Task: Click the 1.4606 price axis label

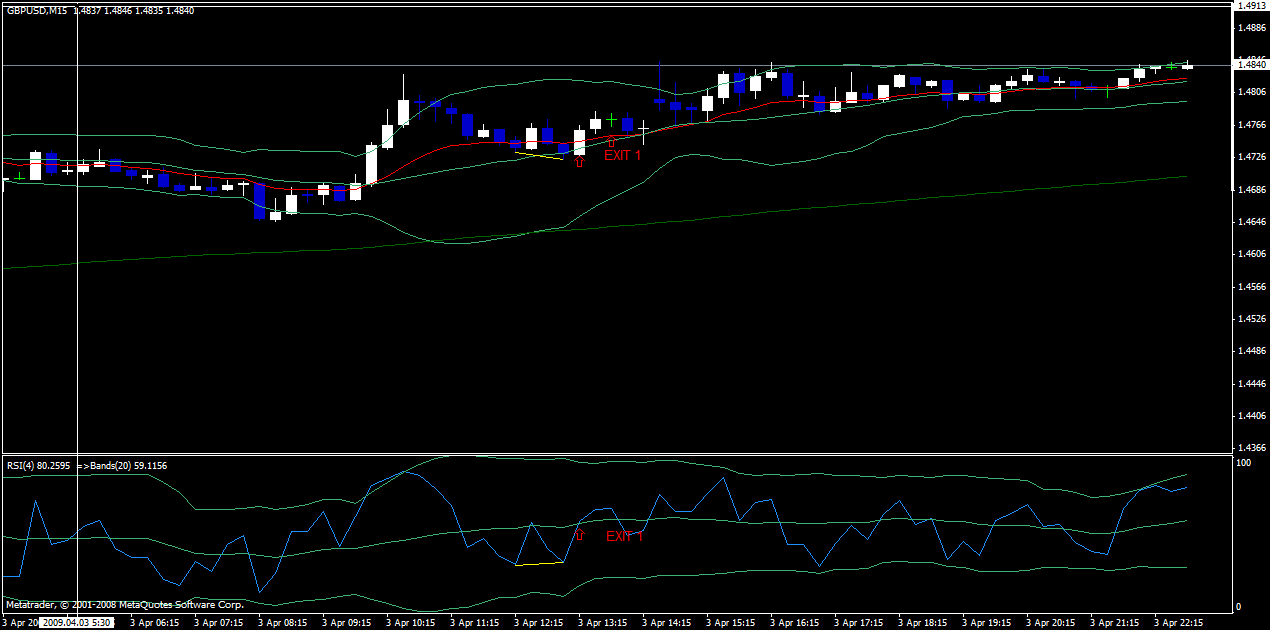Action: pos(1252,254)
